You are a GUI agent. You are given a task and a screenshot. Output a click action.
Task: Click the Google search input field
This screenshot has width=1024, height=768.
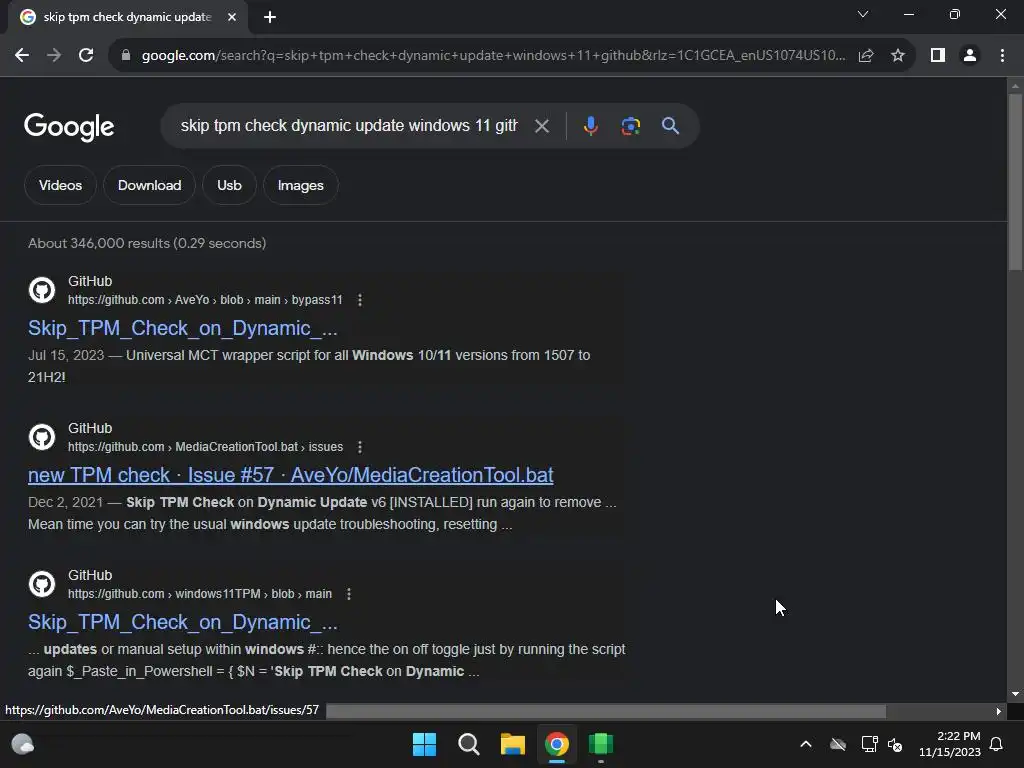point(349,126)
